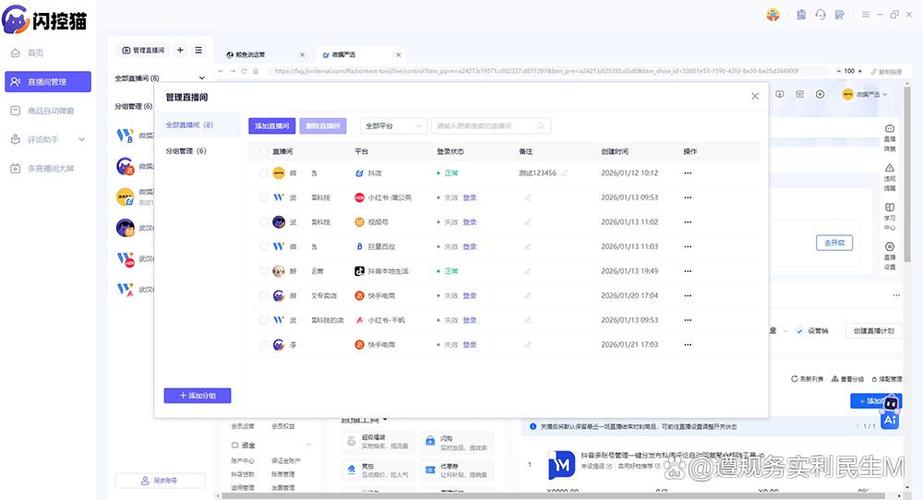Image resolution: width=923 pixels, height=500 pixels.
Task: Toggle the select-all checkbox in table header
Action: point(264,151)
